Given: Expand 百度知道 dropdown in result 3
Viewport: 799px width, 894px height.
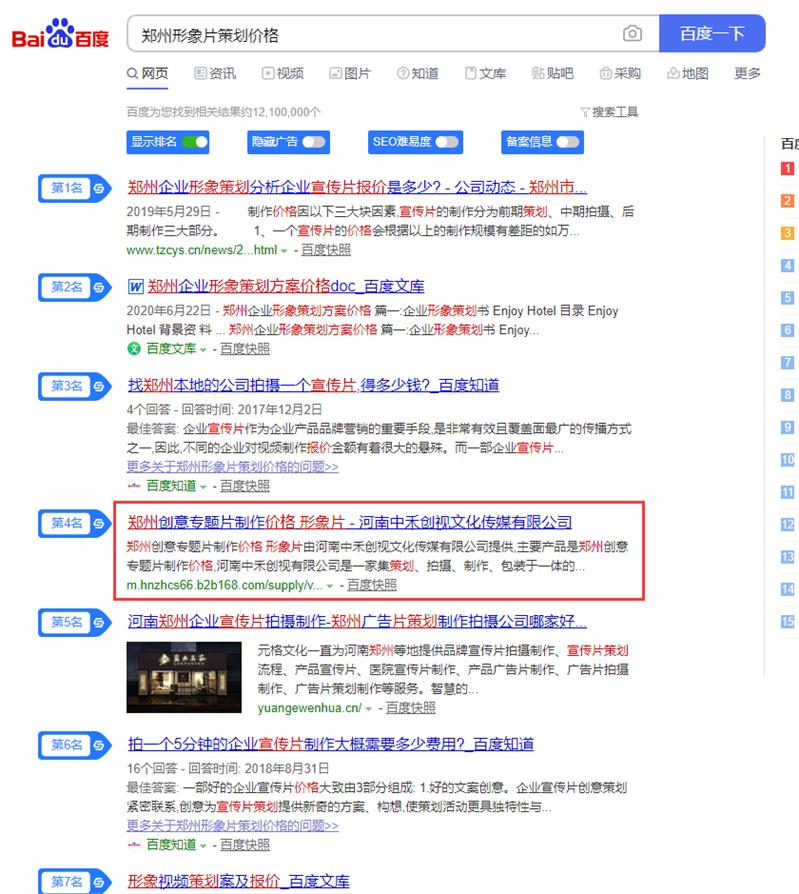Looking at the screenshot, I should pyautogui.click(x=202, y=487).
